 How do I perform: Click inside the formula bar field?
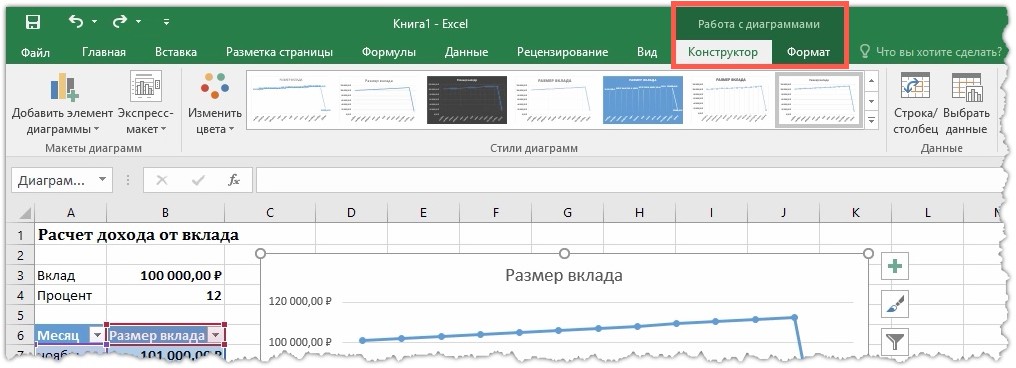pos(629,180)
